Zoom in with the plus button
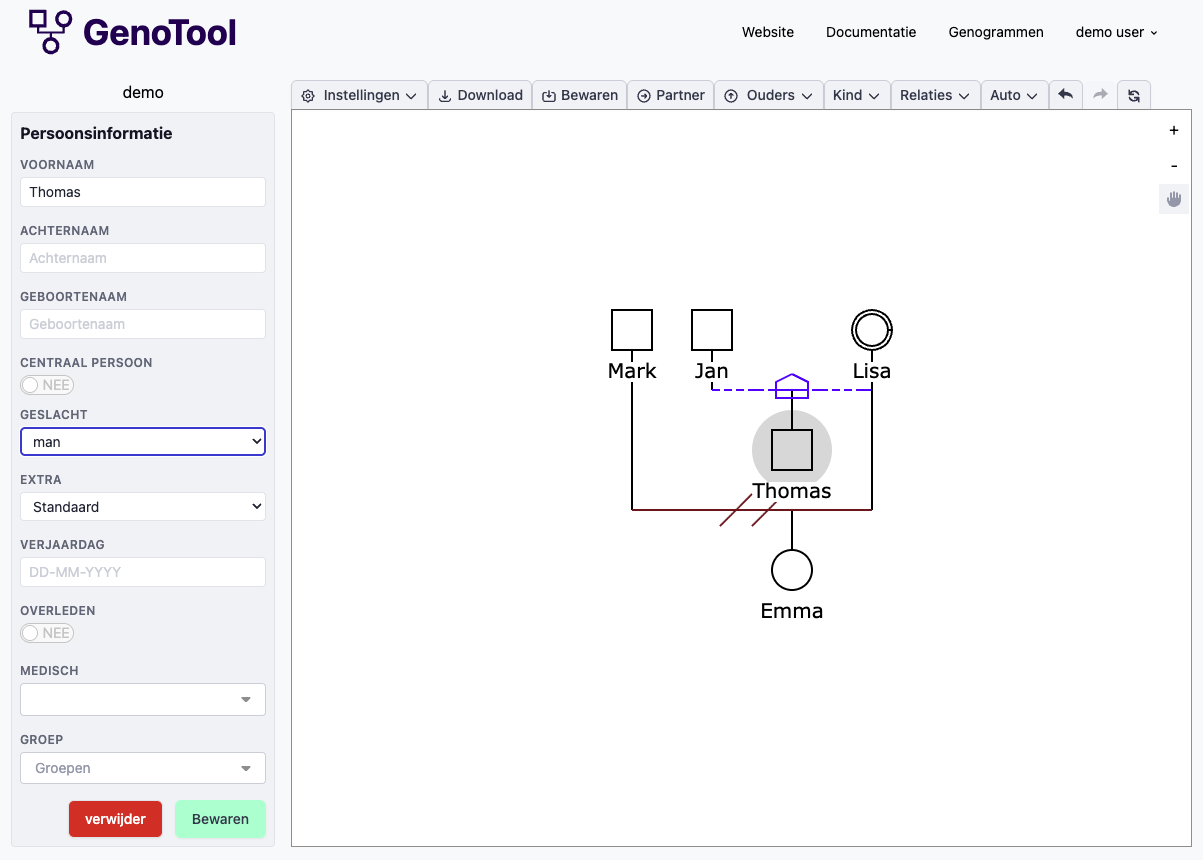1203x860 pixels. [1174, 131]
